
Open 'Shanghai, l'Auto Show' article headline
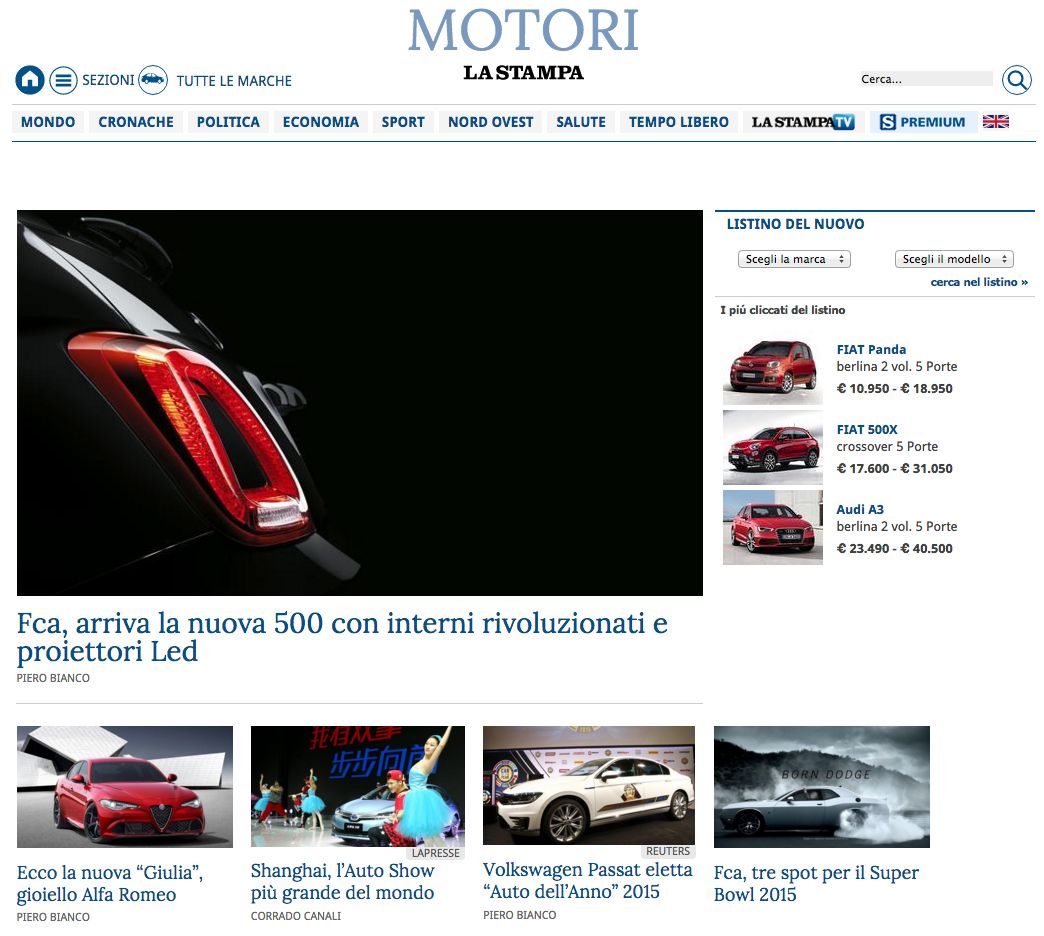[342, 881]
